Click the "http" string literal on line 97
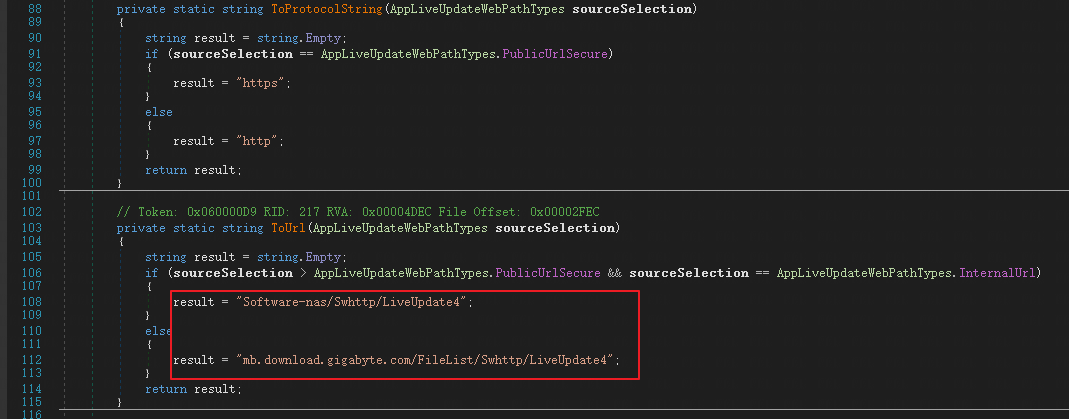Viewport: 1069px width, 419px height. [x=259, y=140]
